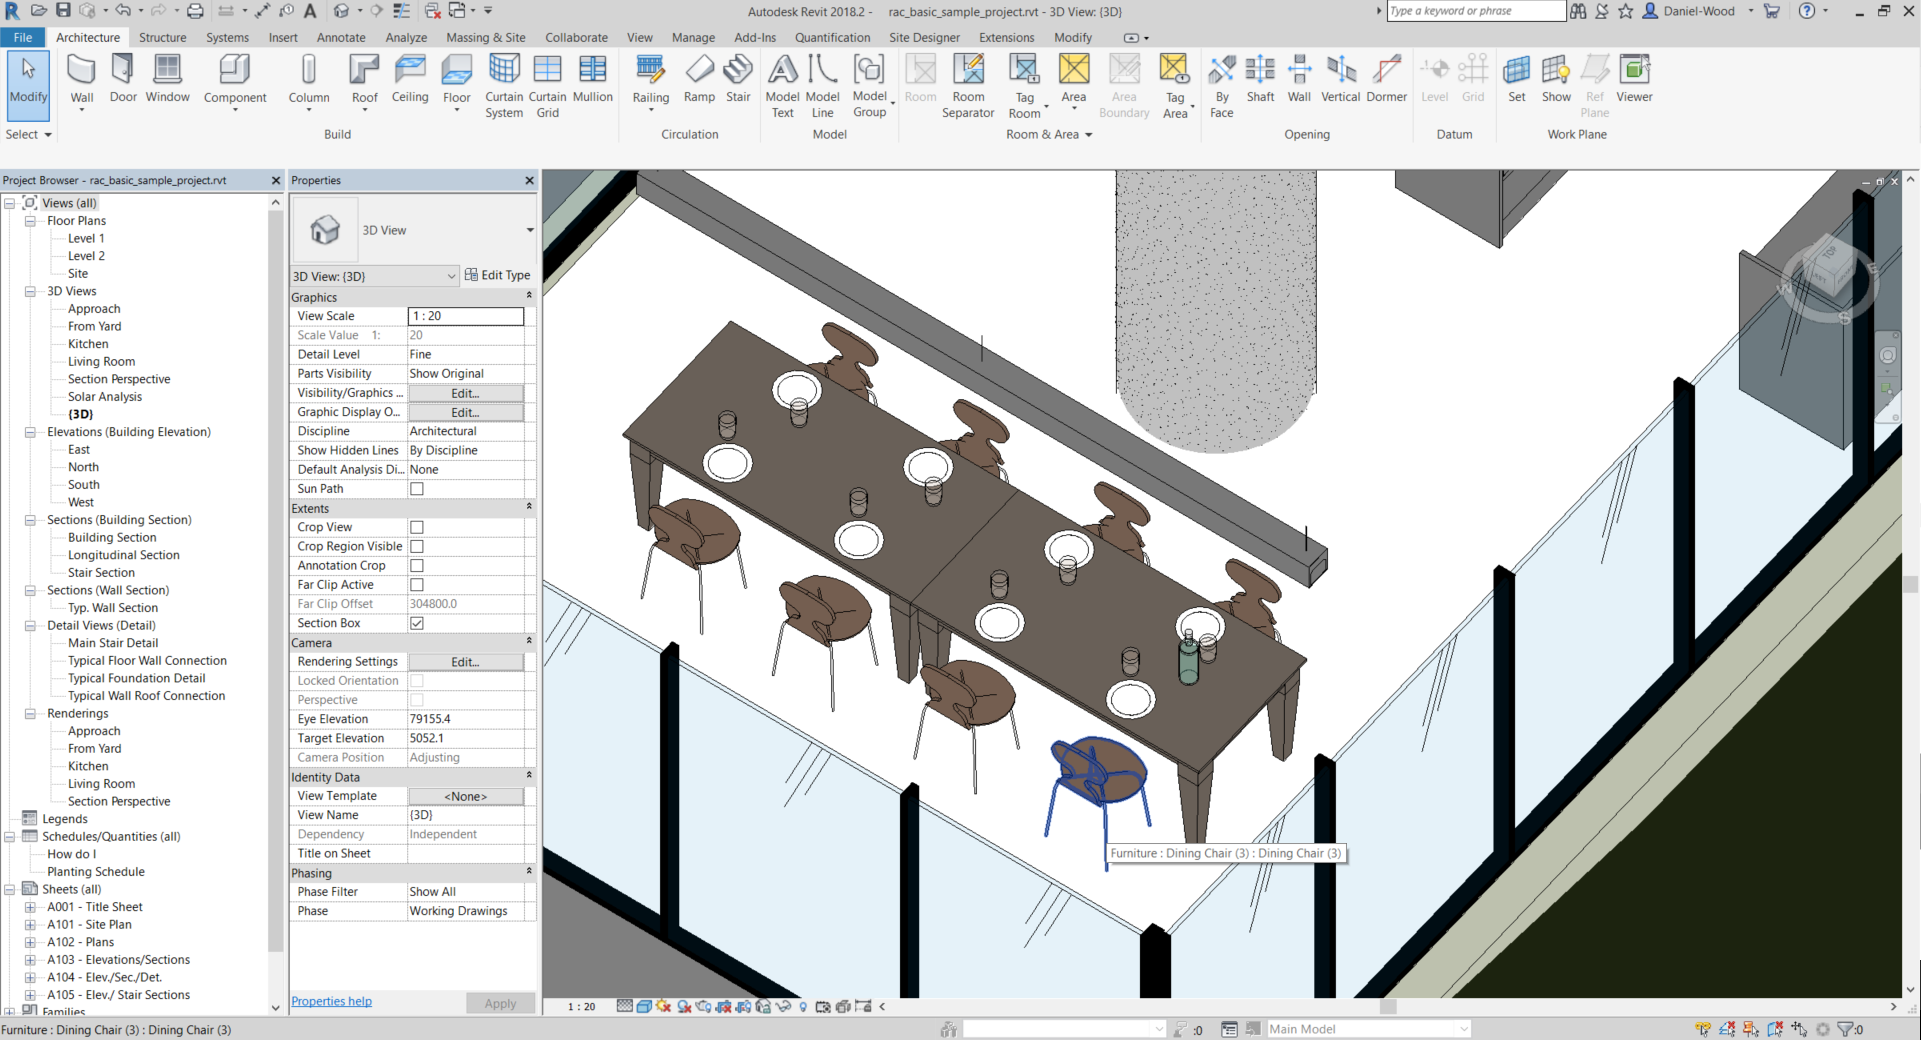1921x1040 pixels.
Task: Enable the Sun Path checkbox
Action: [x=416, y=488]
